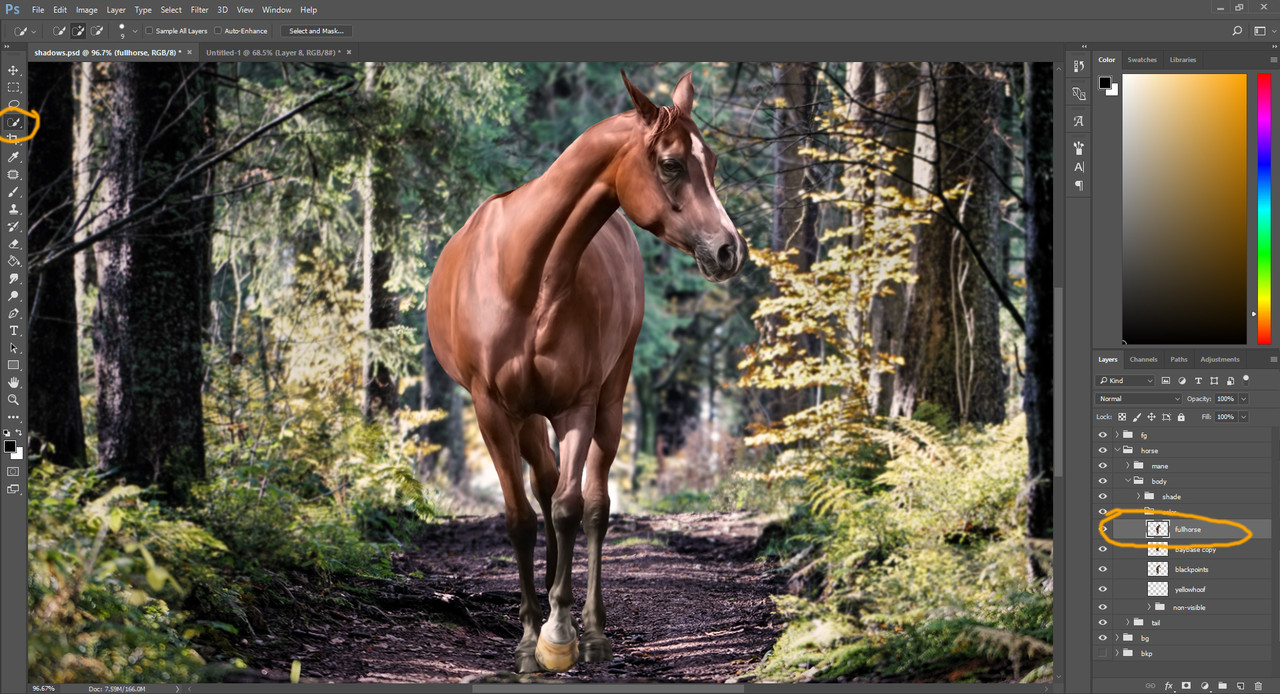Select the Rectangular Marquee tool
This screenshot has height=694, width=1280.
(x=13, y=88)
